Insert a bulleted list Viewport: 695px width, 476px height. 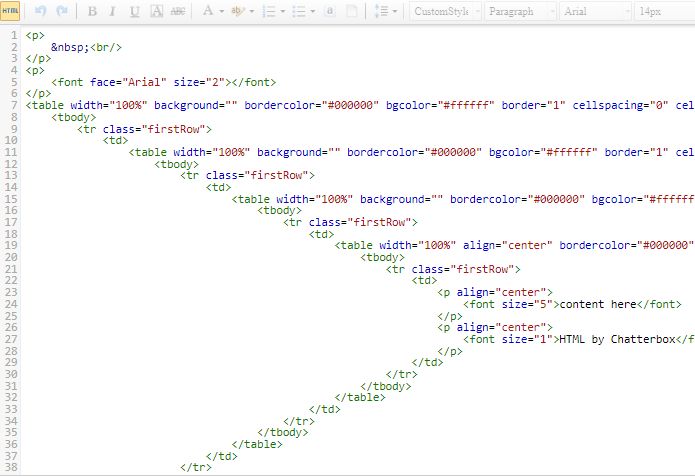click(x=299, y=11)
